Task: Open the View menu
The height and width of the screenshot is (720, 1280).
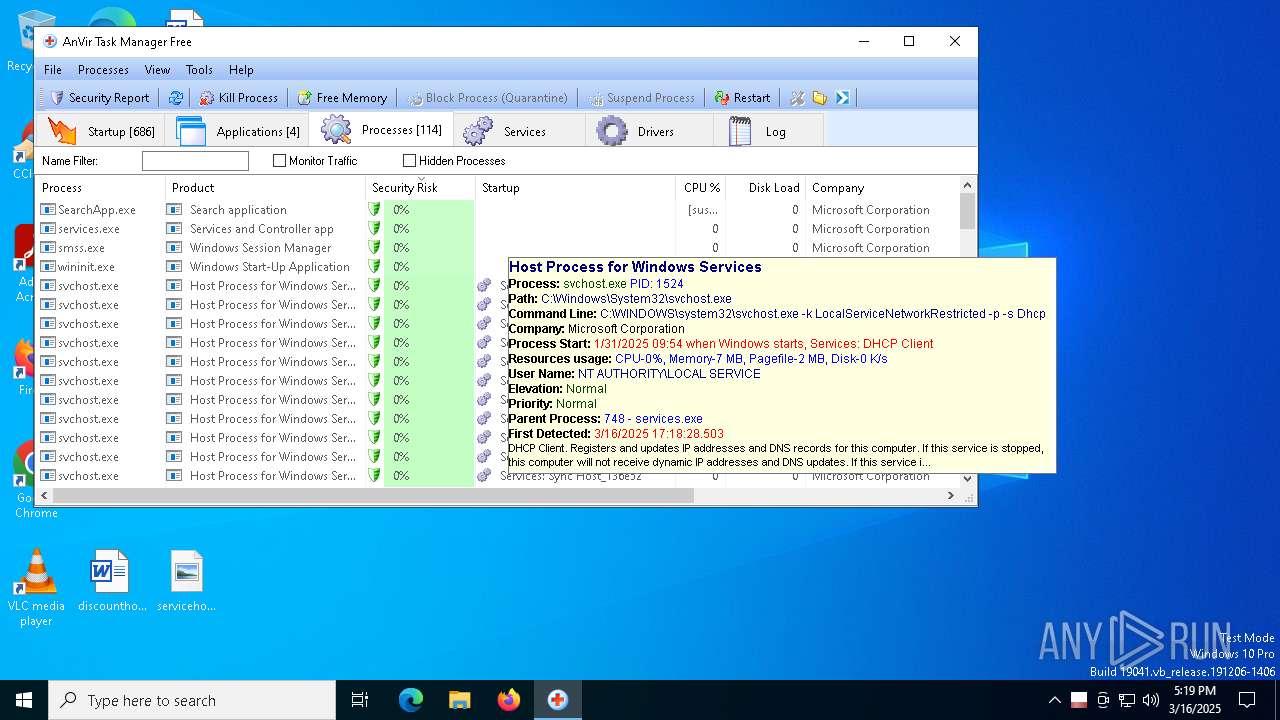Action: pos(157,70)
